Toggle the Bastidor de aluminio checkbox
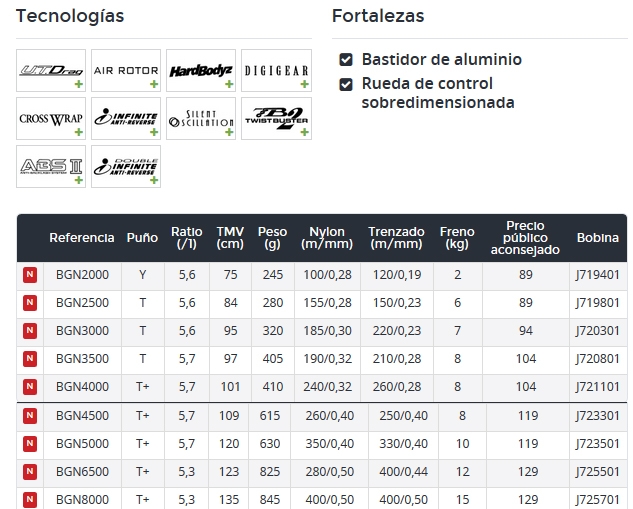The width and height of the screenshot is (633, 509). pos(346,60)
